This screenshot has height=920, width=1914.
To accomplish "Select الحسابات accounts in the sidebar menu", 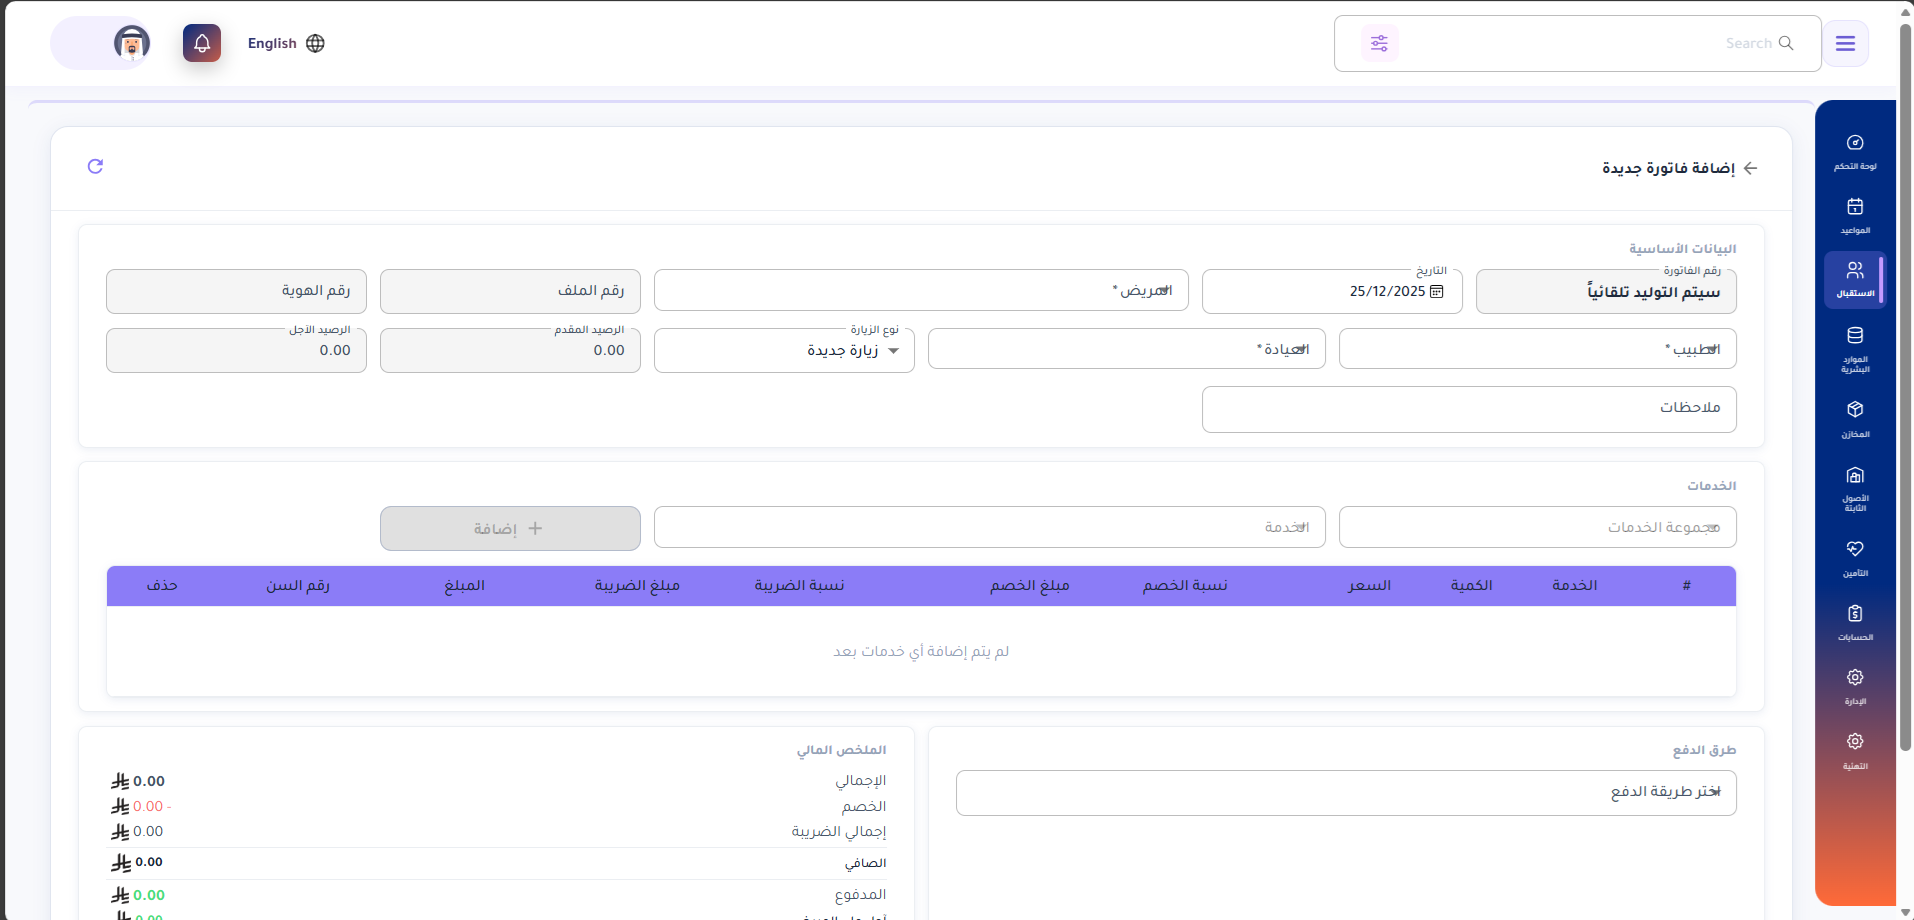I will [1855, 621].
